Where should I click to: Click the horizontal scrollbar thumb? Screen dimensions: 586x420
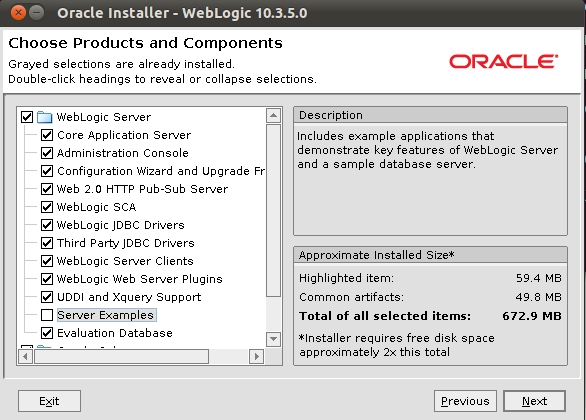coord(121,356)
